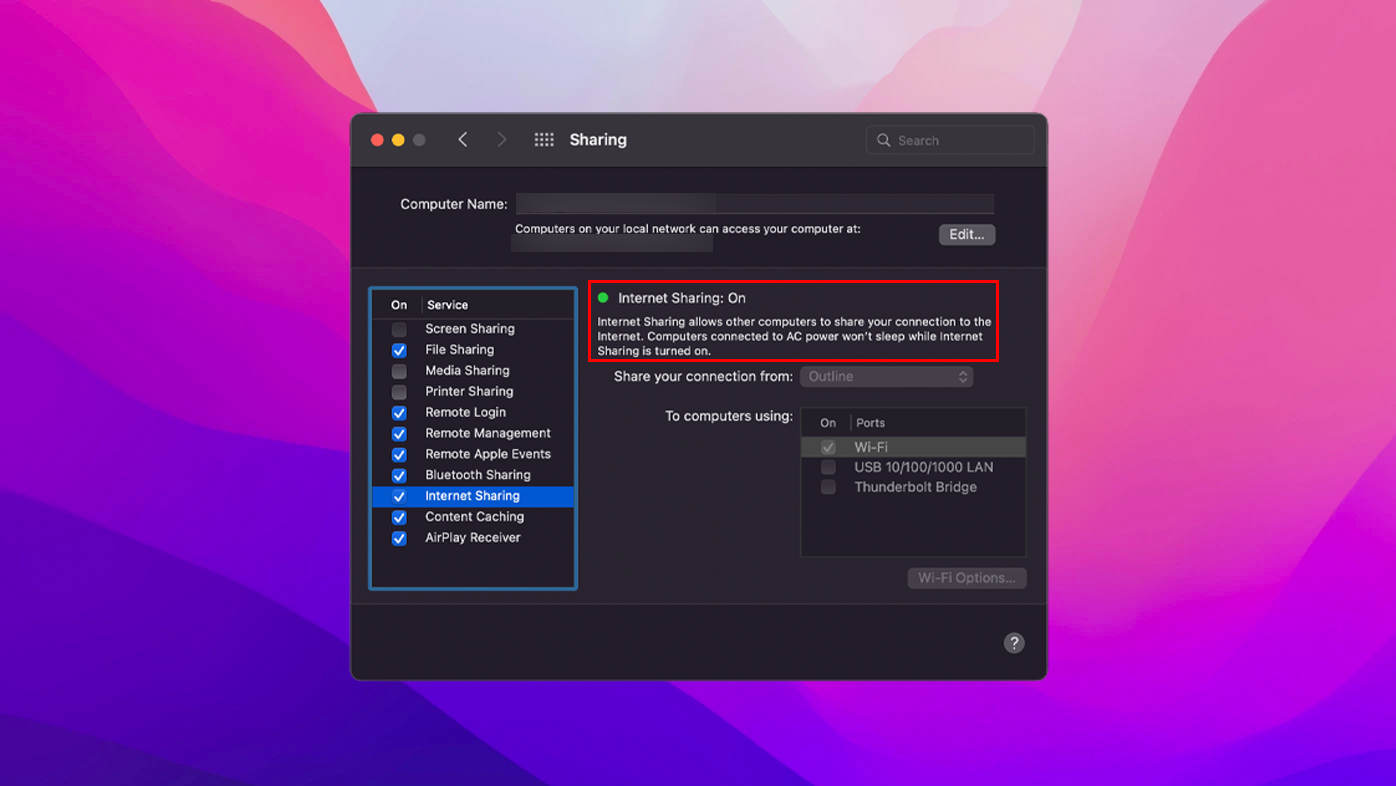Viewport: 1396px width, 786px height.
Task: Disable the Remote Login checkbox
Action: [x=399, y=413]
